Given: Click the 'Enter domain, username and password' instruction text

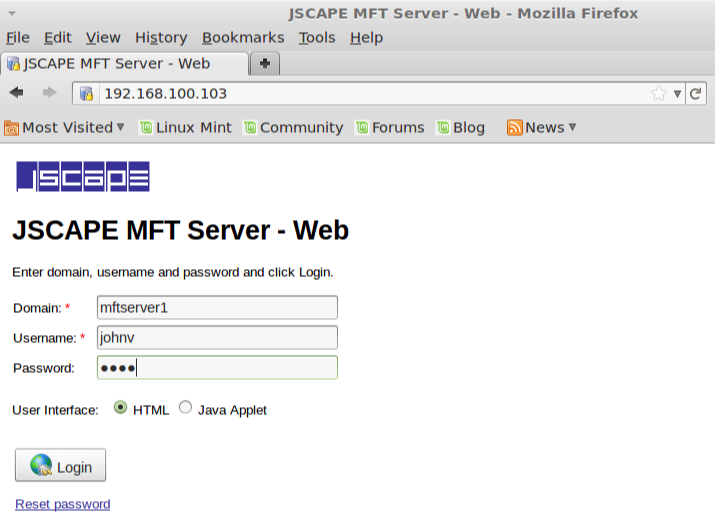Looking at the screenshot, I should click(173, 272).
